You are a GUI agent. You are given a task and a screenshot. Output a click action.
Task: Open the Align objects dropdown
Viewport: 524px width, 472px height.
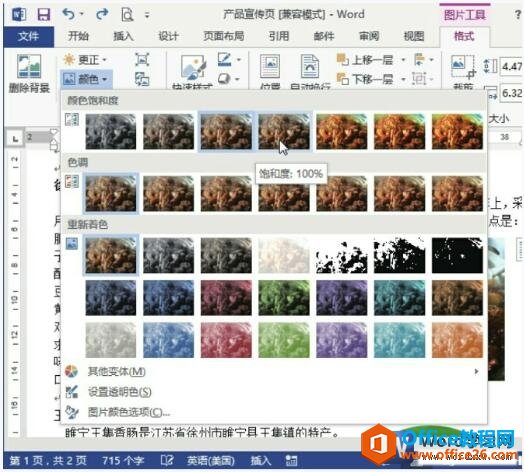pyautogui.click(x=424, y=60)
